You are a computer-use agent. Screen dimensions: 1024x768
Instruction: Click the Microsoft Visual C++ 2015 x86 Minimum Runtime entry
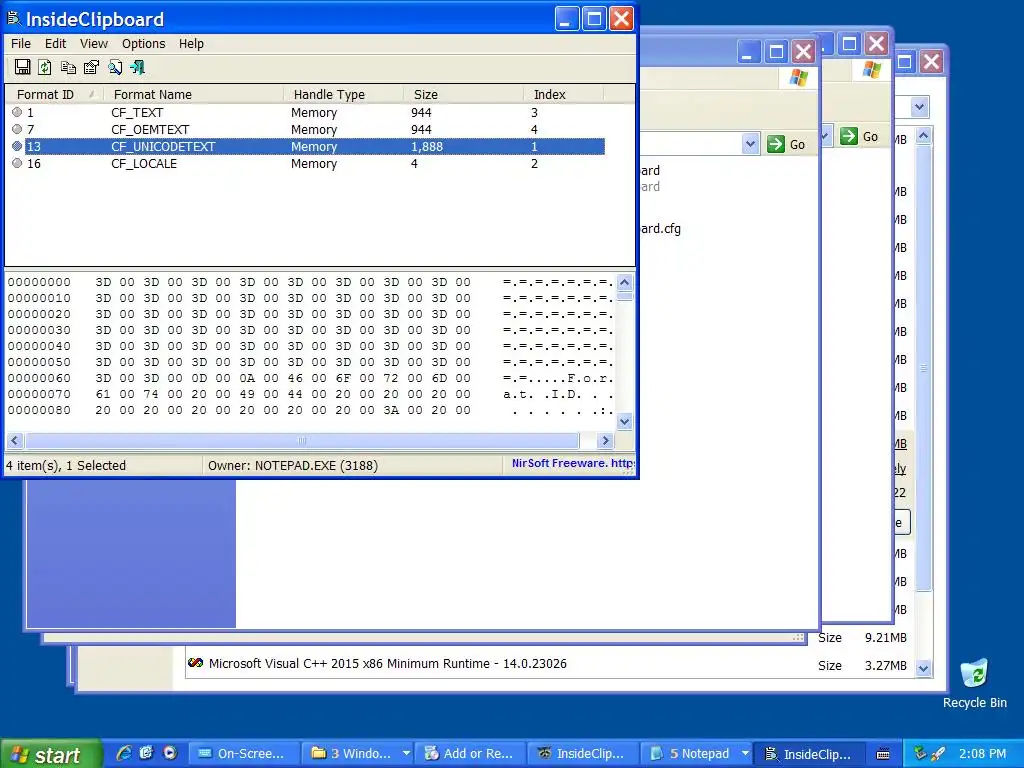coord(388,664)
